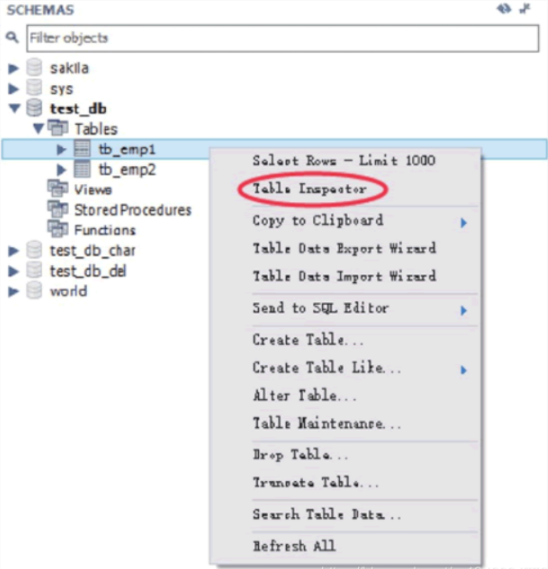Select the sakila schema name
Screen dimensions: 548x569
click(69, 68)
